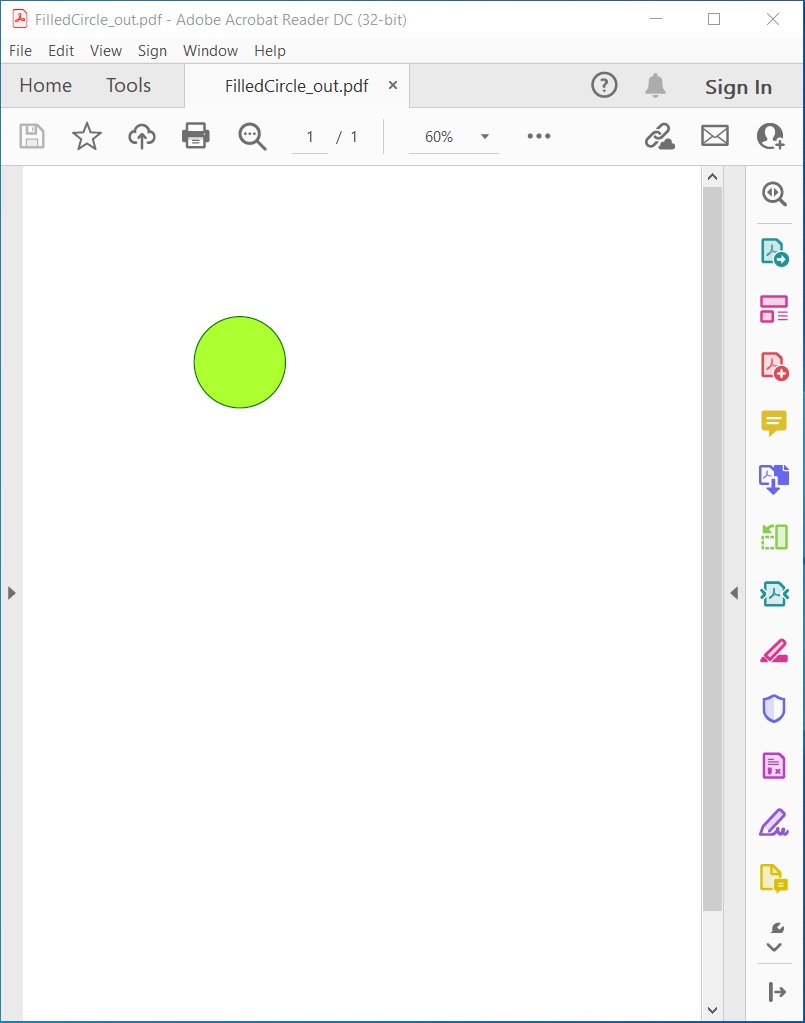The image size is (805, 1023).
Task: Select the Fill & Sign tool
Action: (x=774, y=822)
